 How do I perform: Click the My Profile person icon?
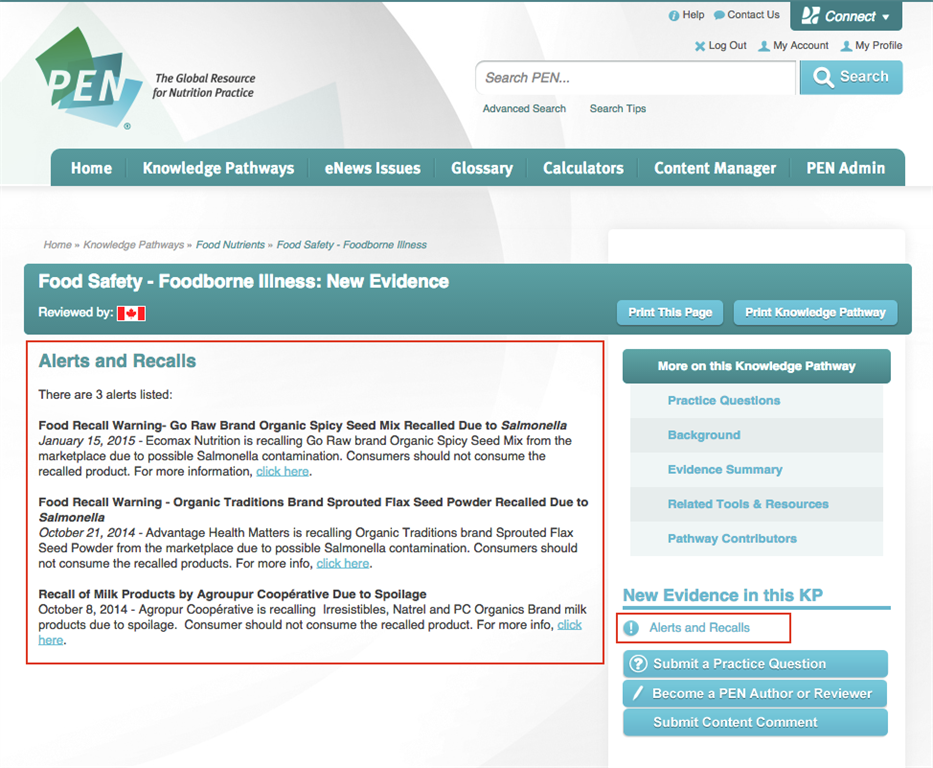[x=846, y=46]
